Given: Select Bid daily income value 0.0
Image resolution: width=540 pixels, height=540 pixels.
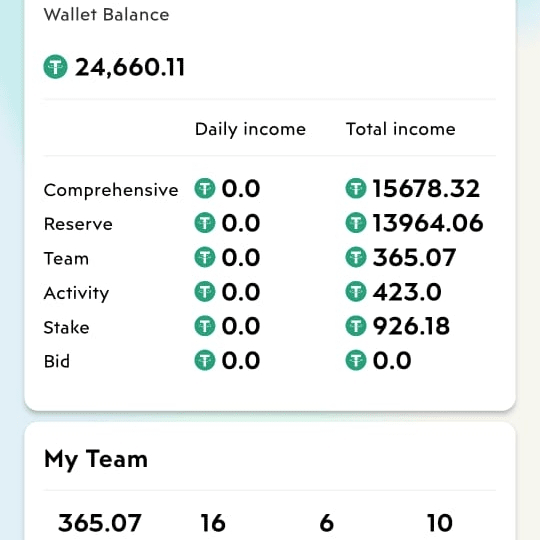Looking at the screenshot, I should (241, 361).
